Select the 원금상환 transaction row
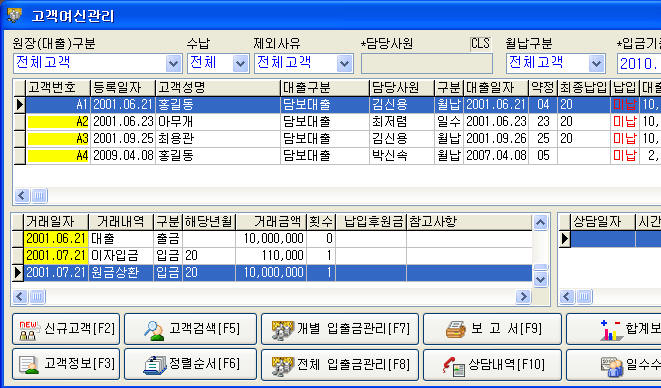This screenshot has width=661, height=388. coord(278,273)
